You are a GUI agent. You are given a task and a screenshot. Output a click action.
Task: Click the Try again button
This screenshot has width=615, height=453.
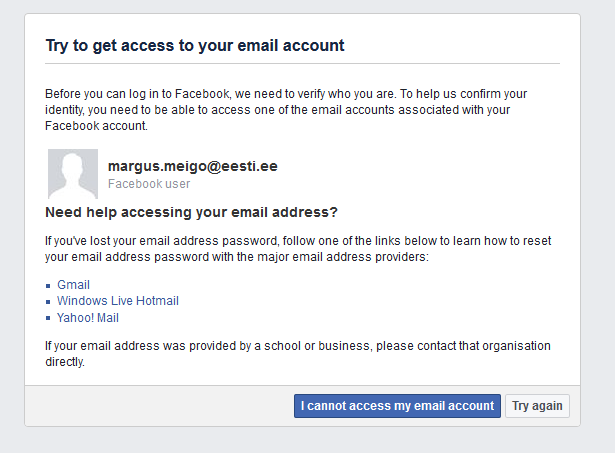537,406
